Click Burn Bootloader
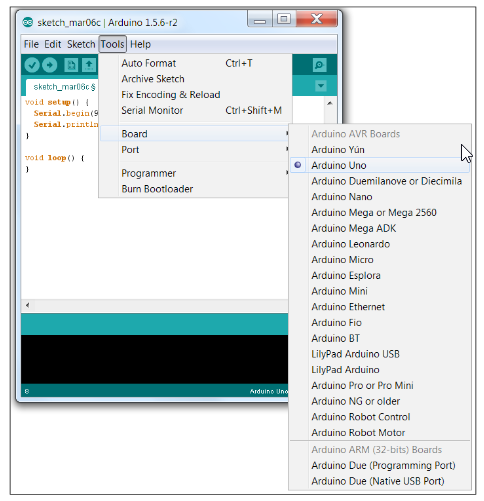The height and width of the screenshot is (501, 484). pyautogui.click(x=195, y=189)
